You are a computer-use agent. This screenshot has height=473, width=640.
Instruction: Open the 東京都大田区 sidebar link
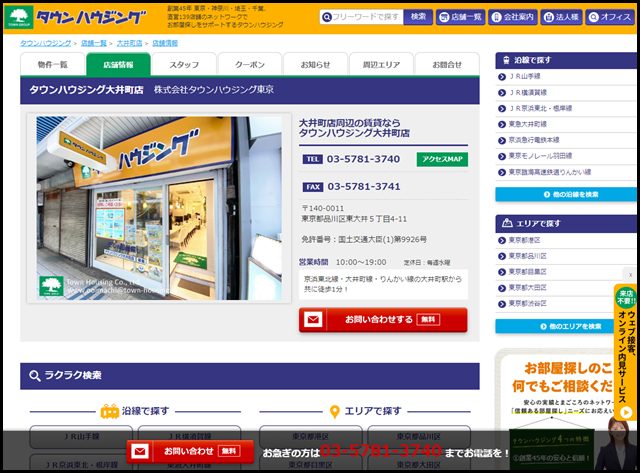point(527,288)
